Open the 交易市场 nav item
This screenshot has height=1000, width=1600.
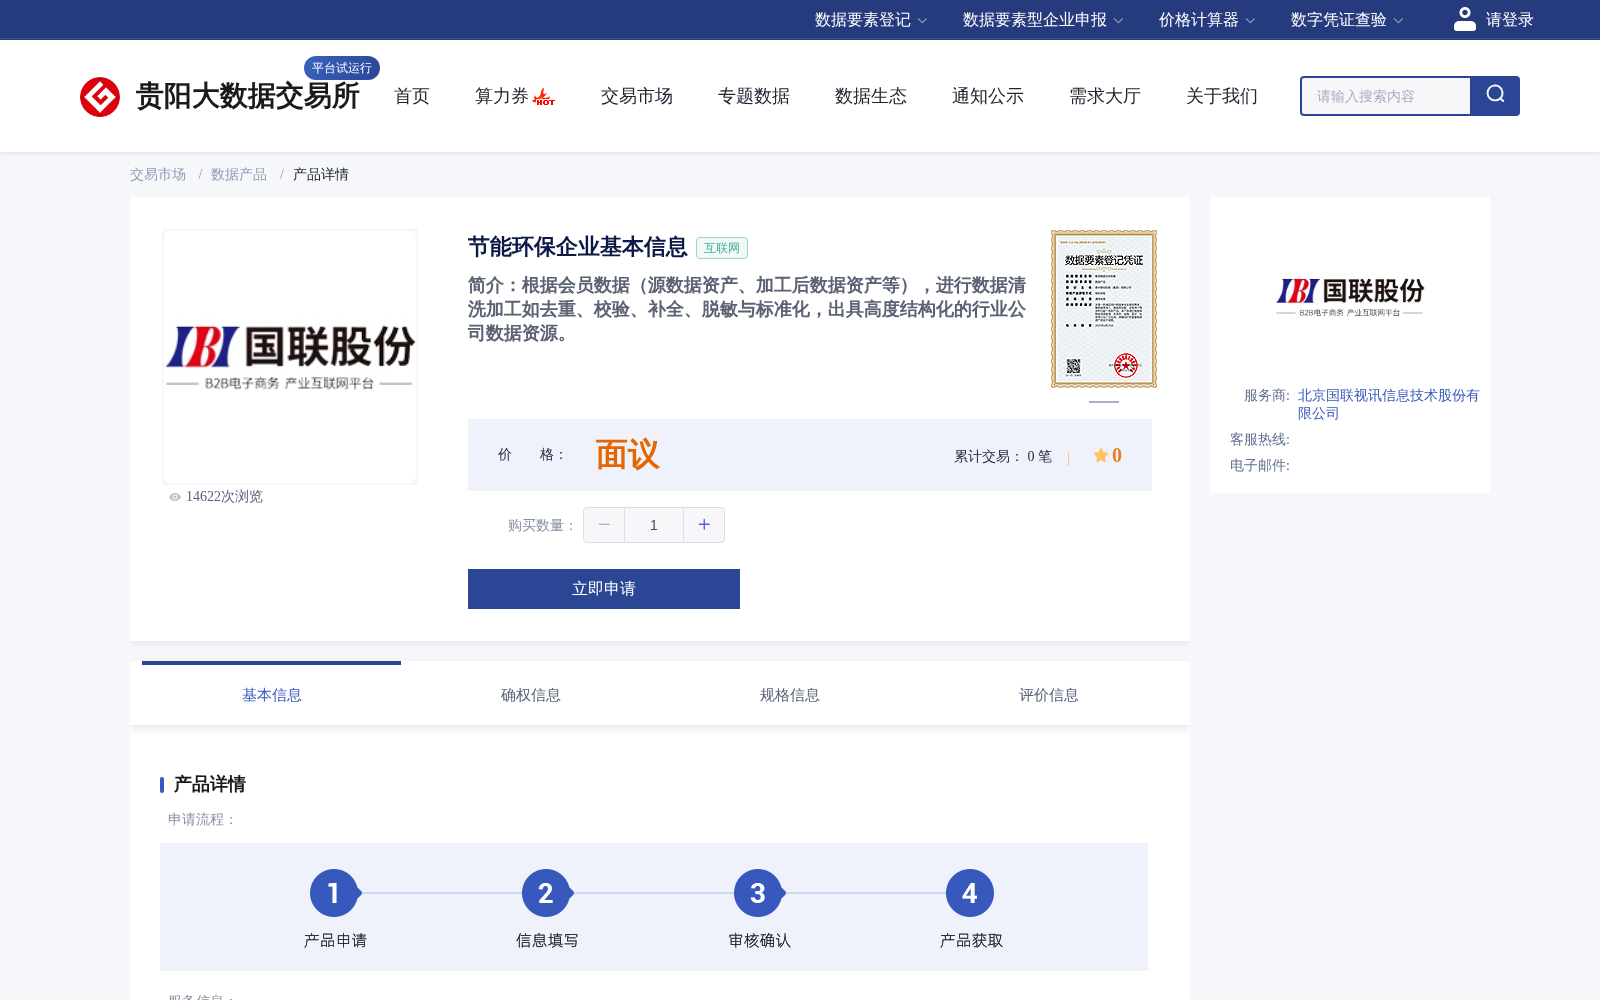pyautogui.click(x=637, y=96)
